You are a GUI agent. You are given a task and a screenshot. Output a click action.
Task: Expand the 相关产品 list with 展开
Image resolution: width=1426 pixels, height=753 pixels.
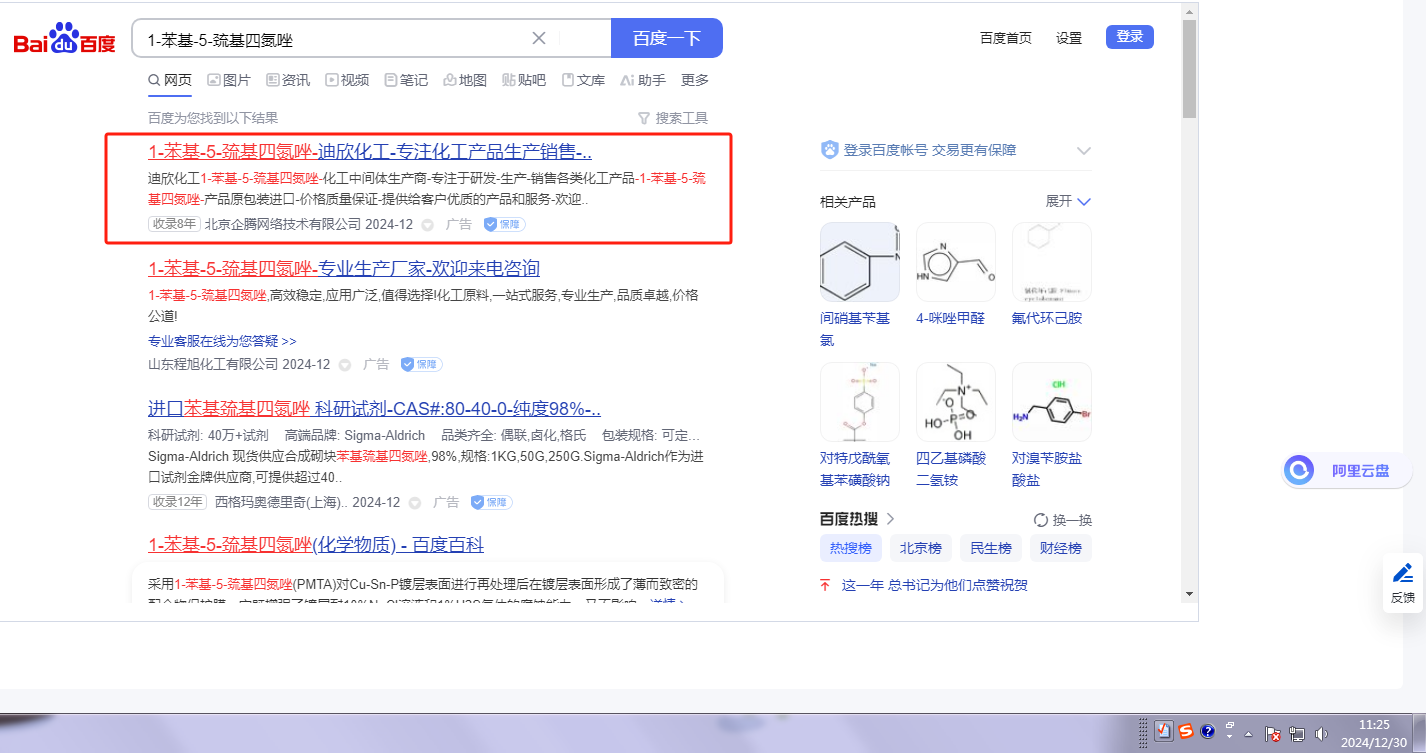tap(1068, 201)
